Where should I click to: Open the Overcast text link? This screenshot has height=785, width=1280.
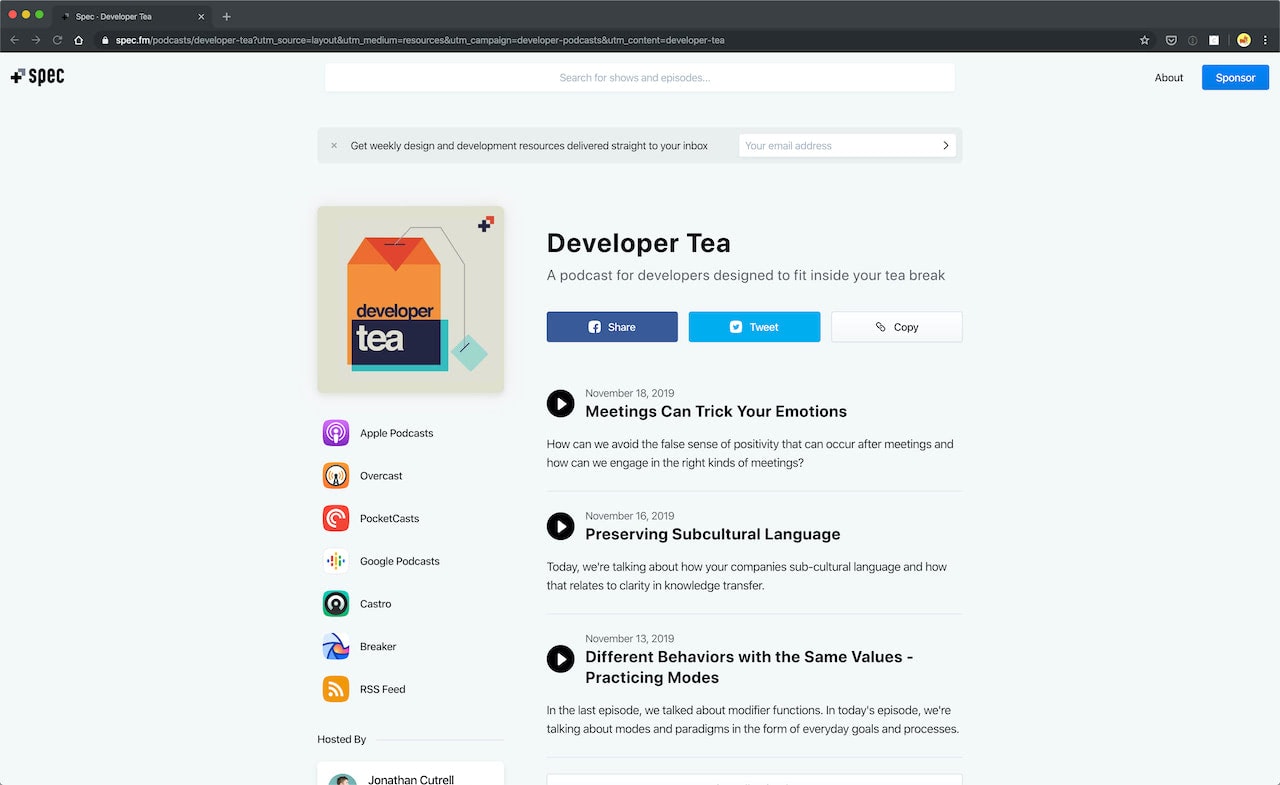[381, 476]
